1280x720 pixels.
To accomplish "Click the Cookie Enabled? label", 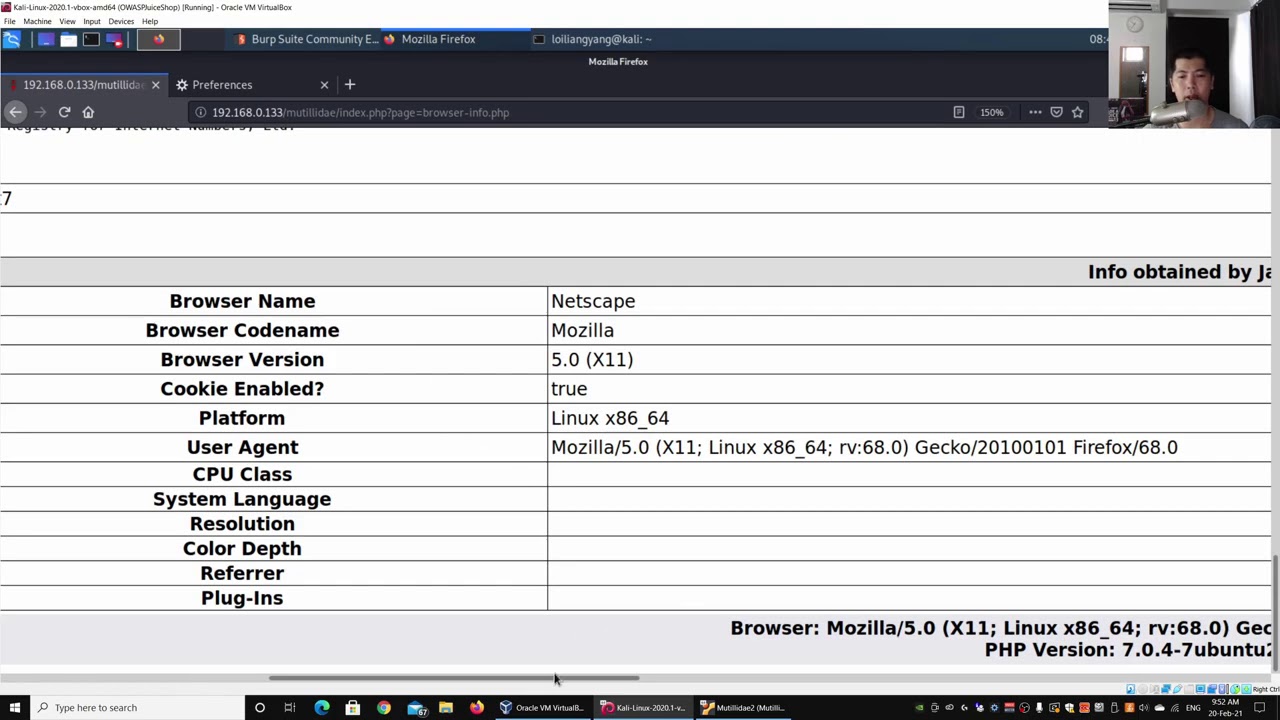I will coord(242,389).
